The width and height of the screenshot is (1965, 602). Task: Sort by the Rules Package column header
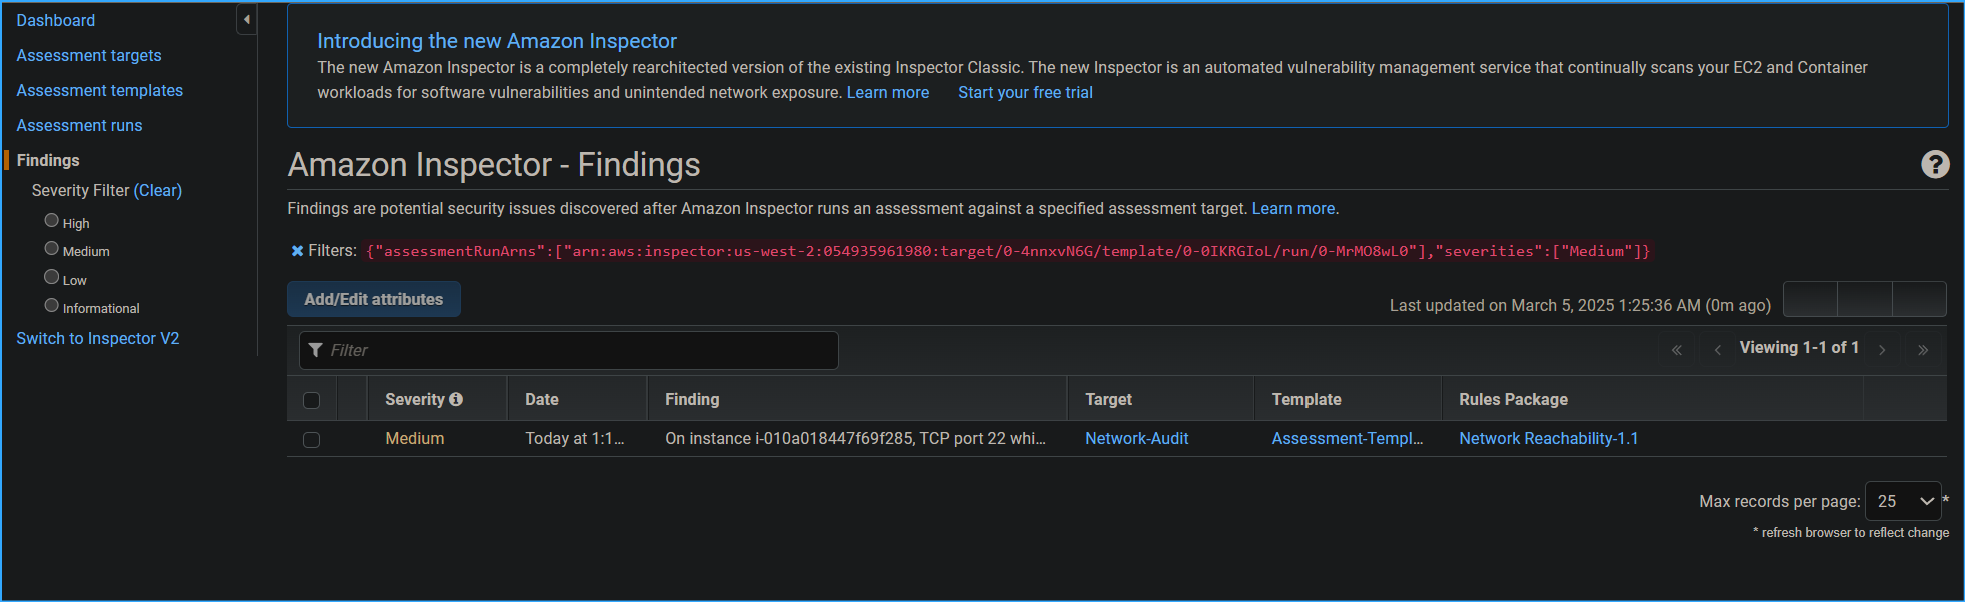pos(1513,399)
